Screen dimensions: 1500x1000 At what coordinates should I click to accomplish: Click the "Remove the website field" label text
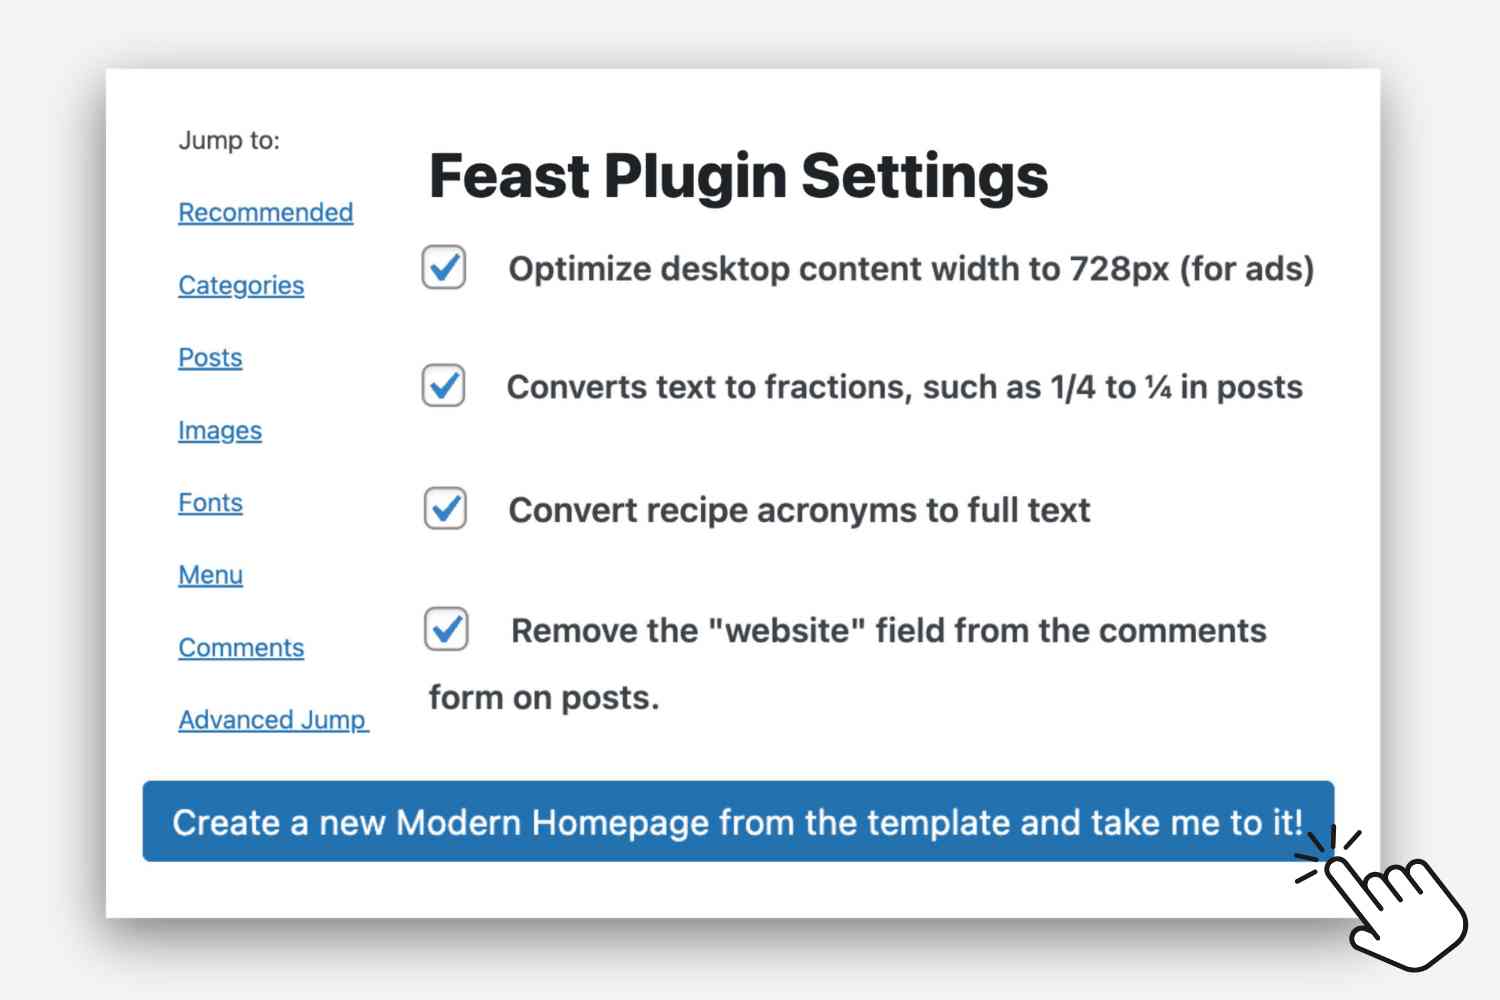(888, 631)
